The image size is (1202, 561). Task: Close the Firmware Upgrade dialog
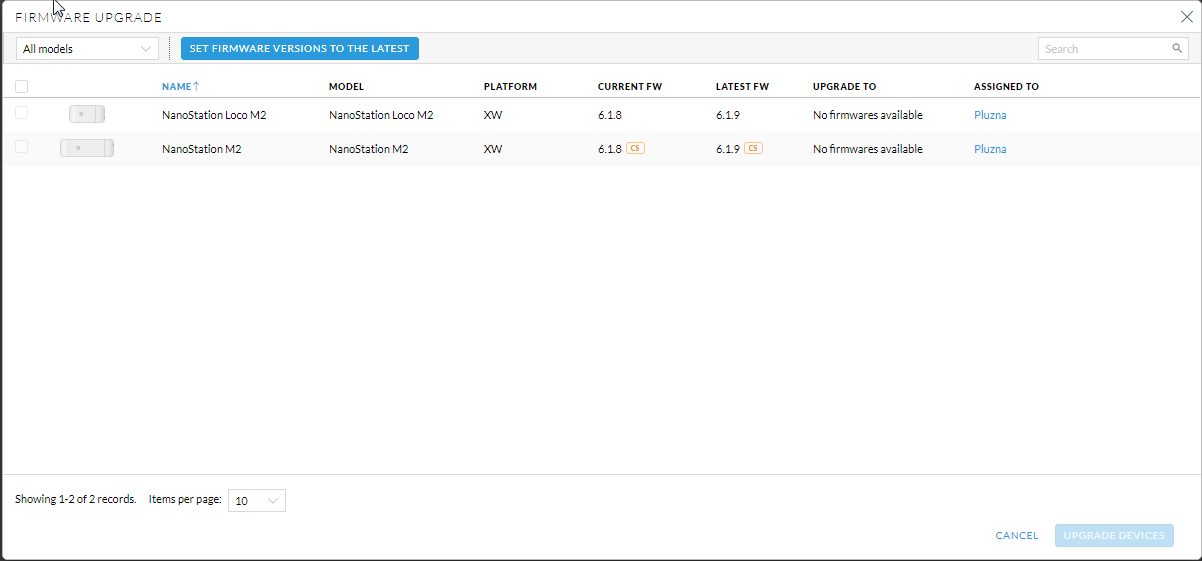coord(1186,16)
